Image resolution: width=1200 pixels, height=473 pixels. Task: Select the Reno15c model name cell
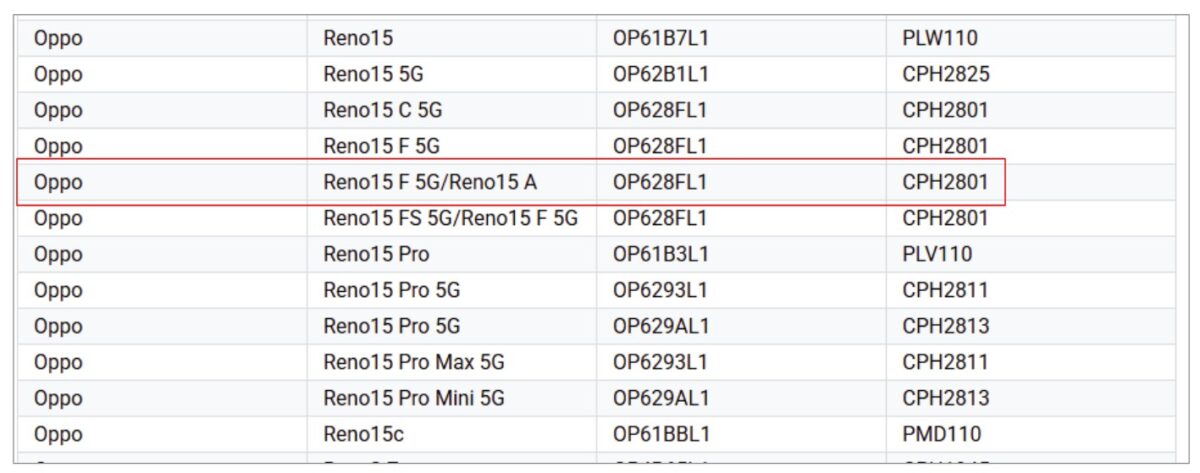click(x=358, y=434)
